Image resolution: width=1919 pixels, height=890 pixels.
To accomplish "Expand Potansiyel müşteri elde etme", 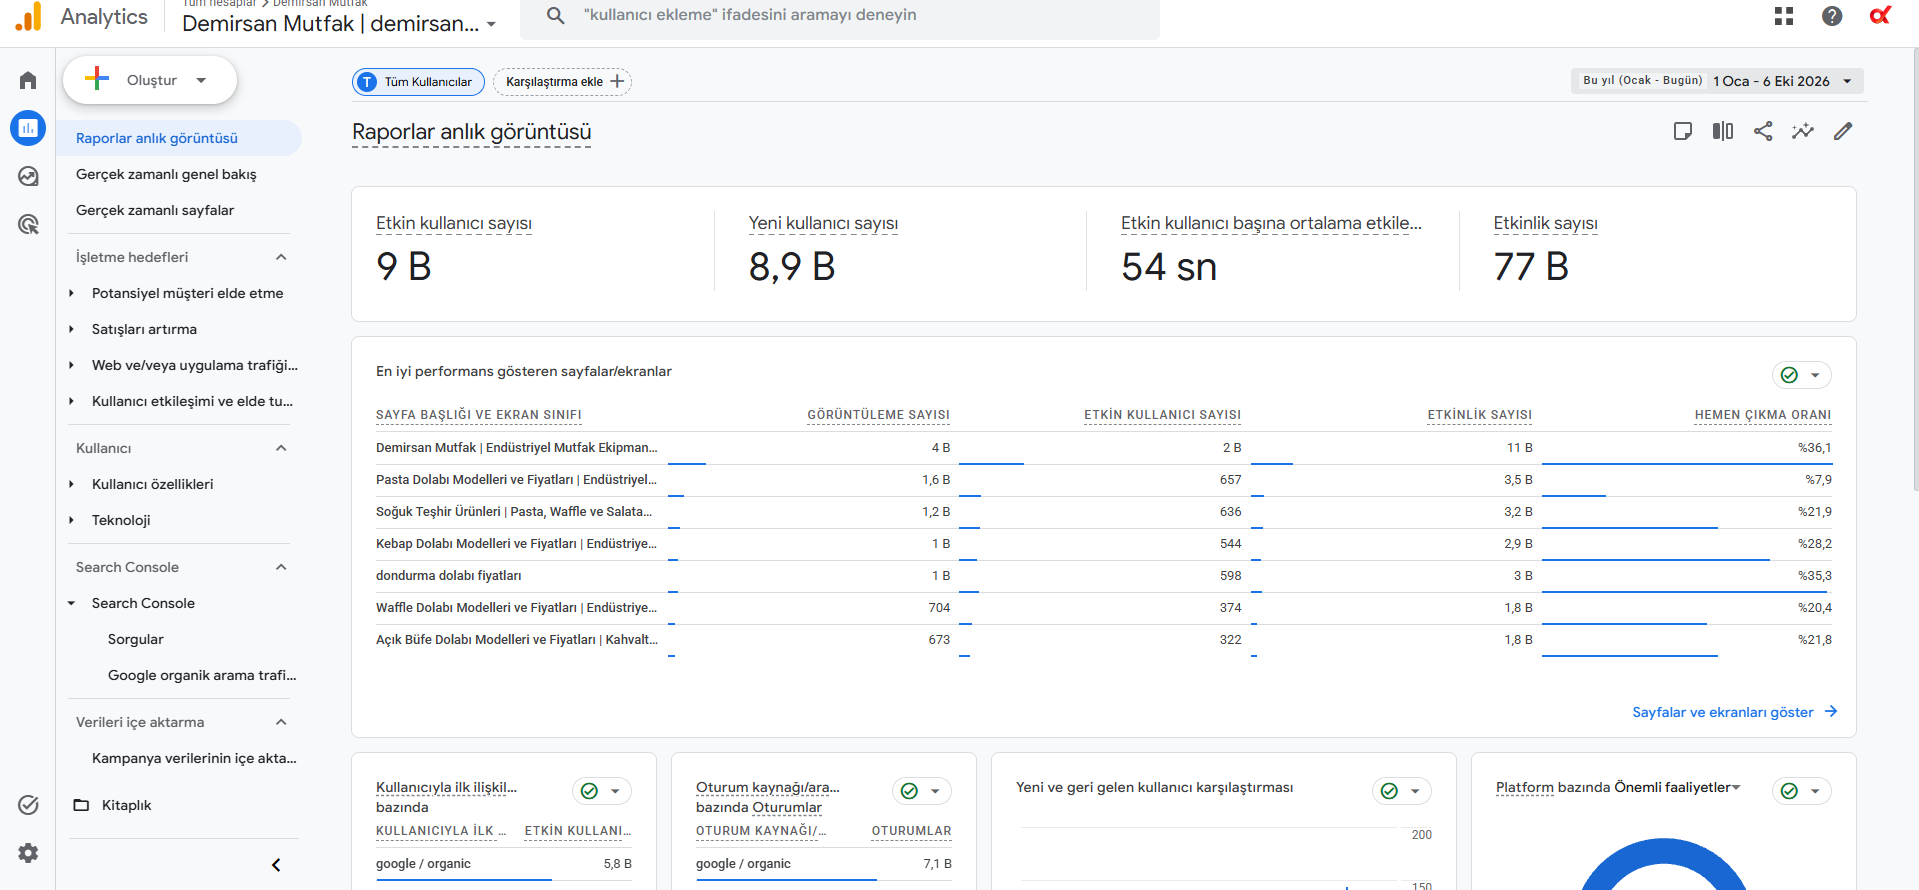I will pyautogui.click(x=72, y=293).
